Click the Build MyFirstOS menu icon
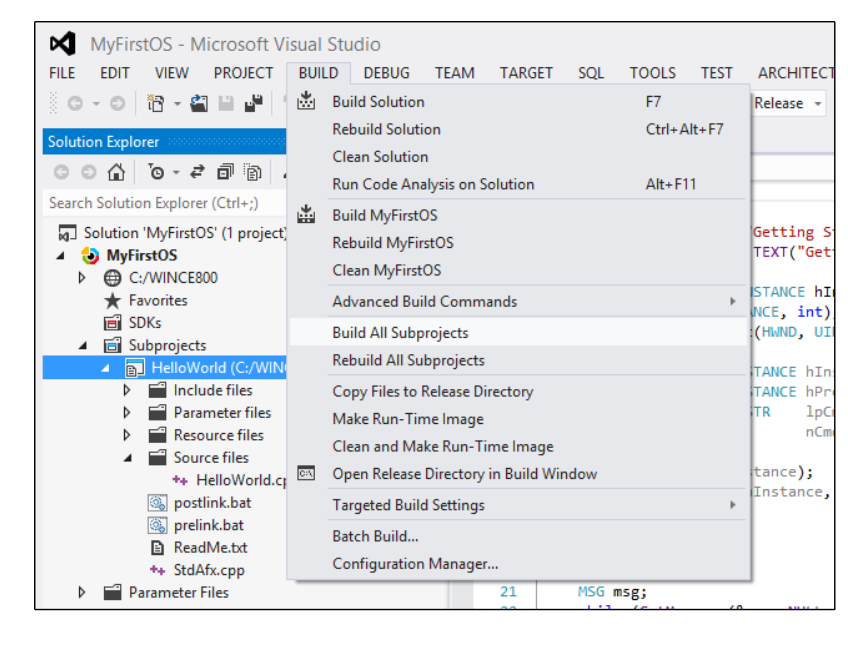The height and width of the screenshot is (646, 848). point(306,215)
